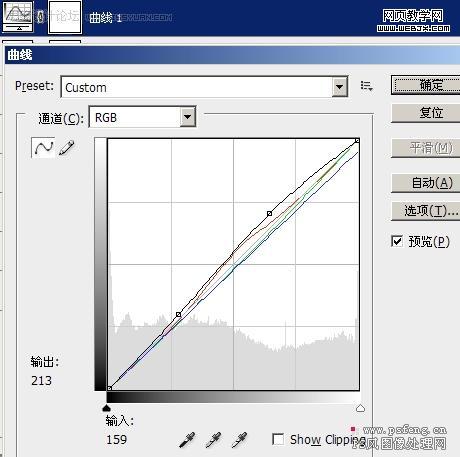Click the black point input slider
The width and height of the screenshot is (460, 457).
(106, 408)
